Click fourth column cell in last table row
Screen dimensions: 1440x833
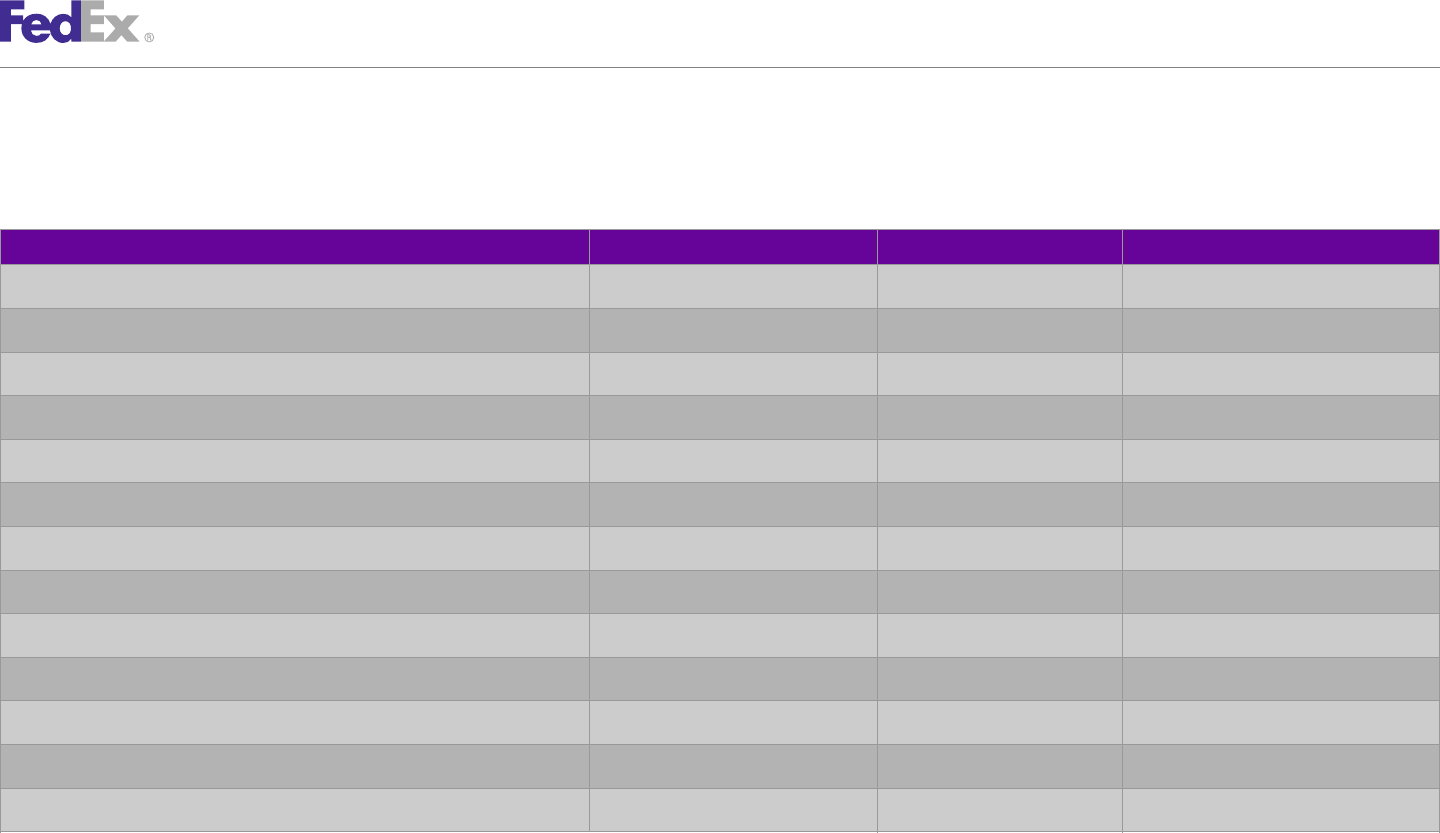click(x=1281, y=810)
